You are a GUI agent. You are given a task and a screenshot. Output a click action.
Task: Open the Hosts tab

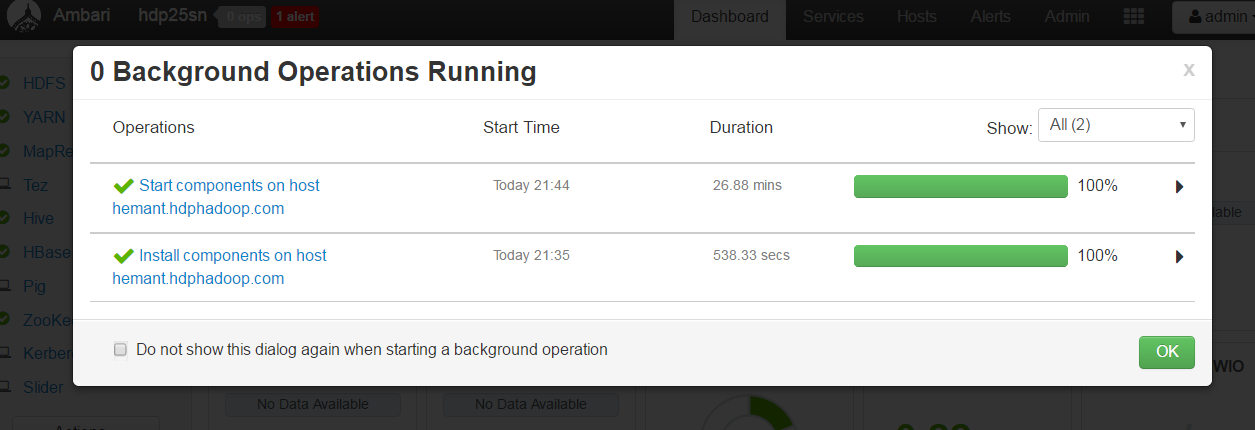click(917, 17)
